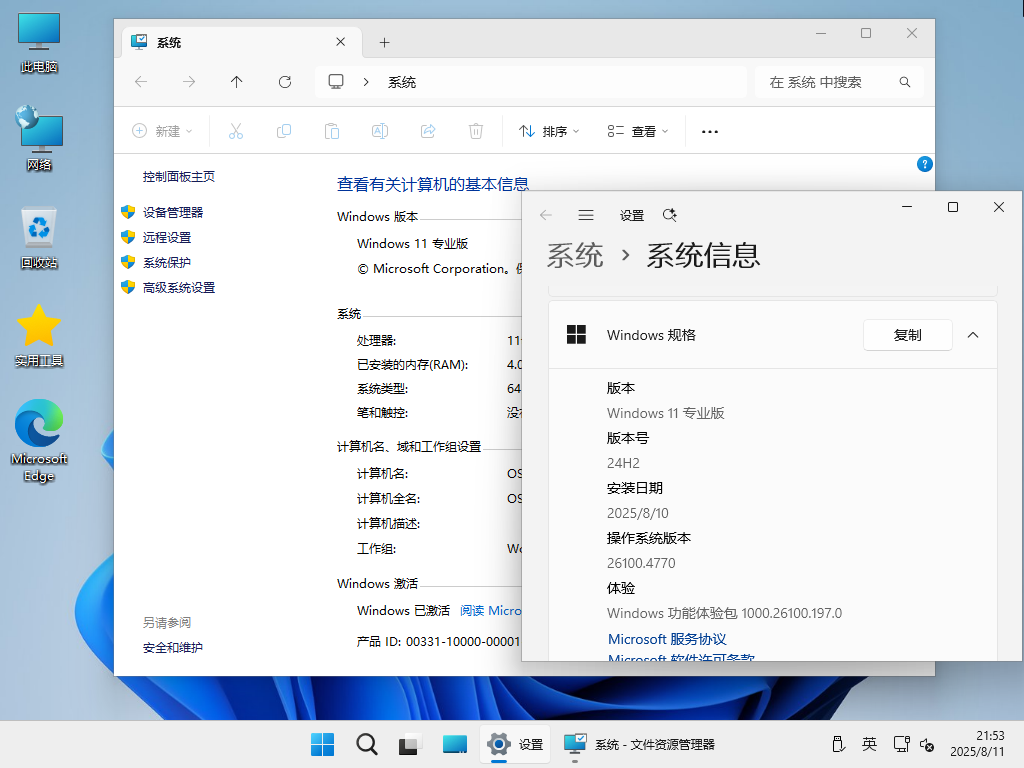
Task: Go back in the 系统 explorer window
Action: tap(140, 82)
